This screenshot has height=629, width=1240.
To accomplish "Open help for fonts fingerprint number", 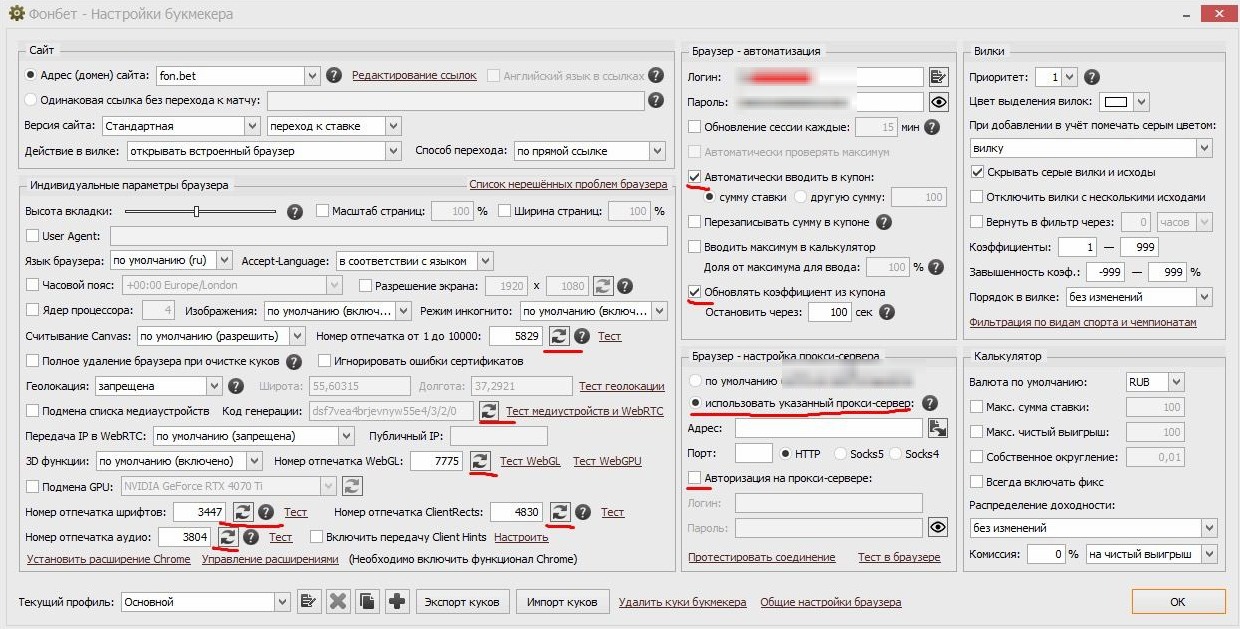I will pos(266,512).
